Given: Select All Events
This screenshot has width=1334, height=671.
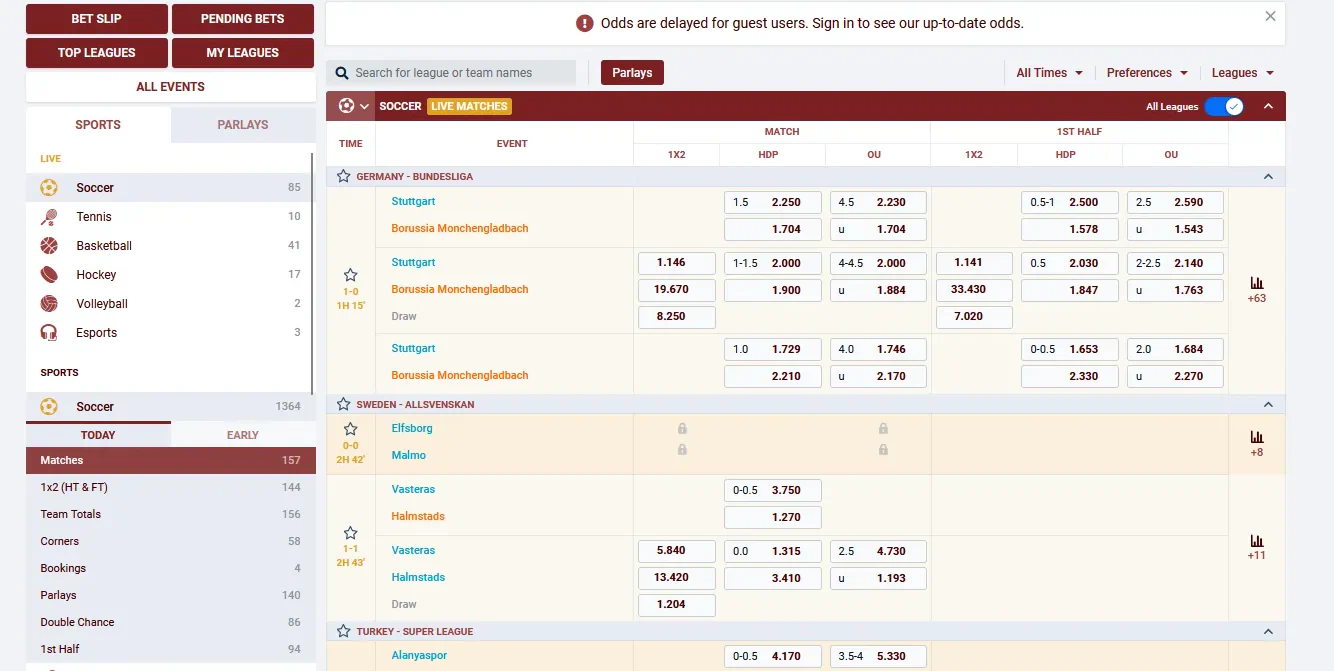Looking at the screenshot, I should 170,87.
